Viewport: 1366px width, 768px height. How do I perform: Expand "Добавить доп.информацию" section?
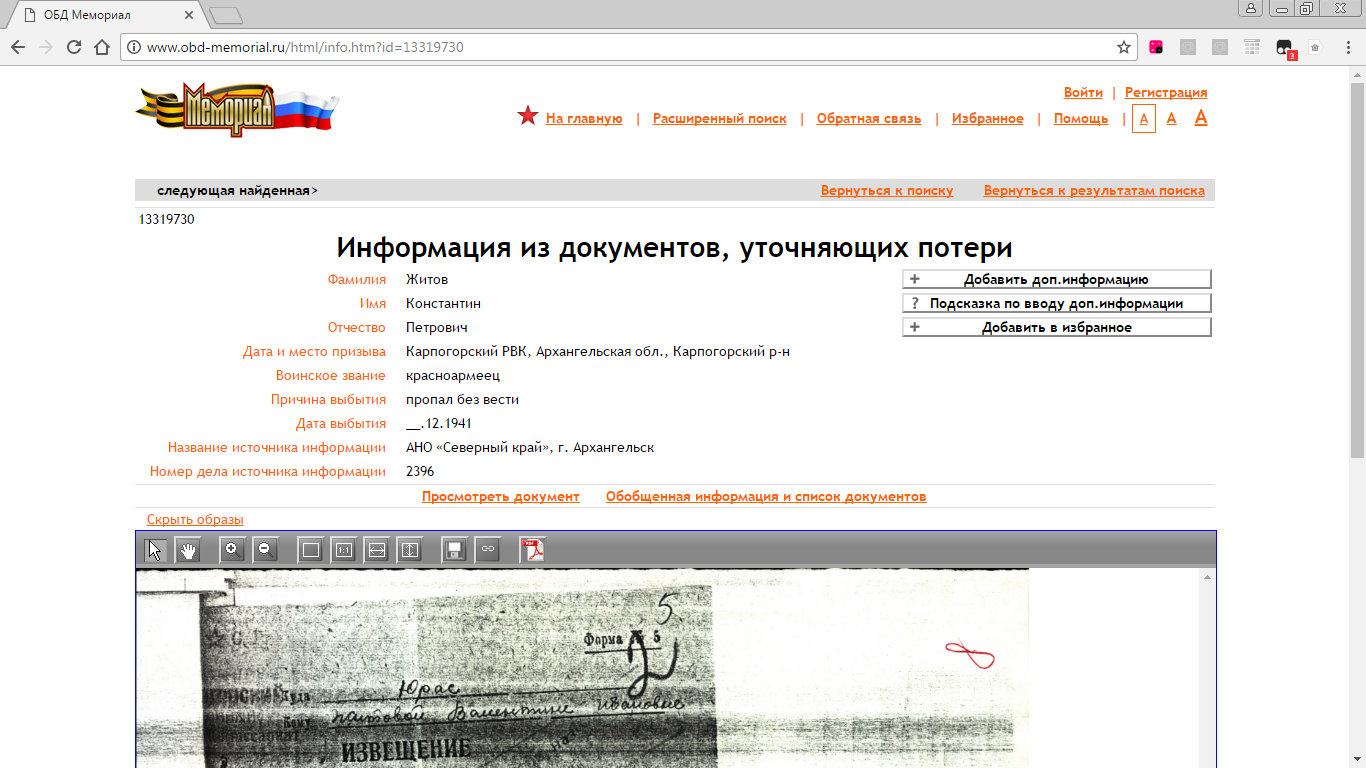(x=1057, y=280)
